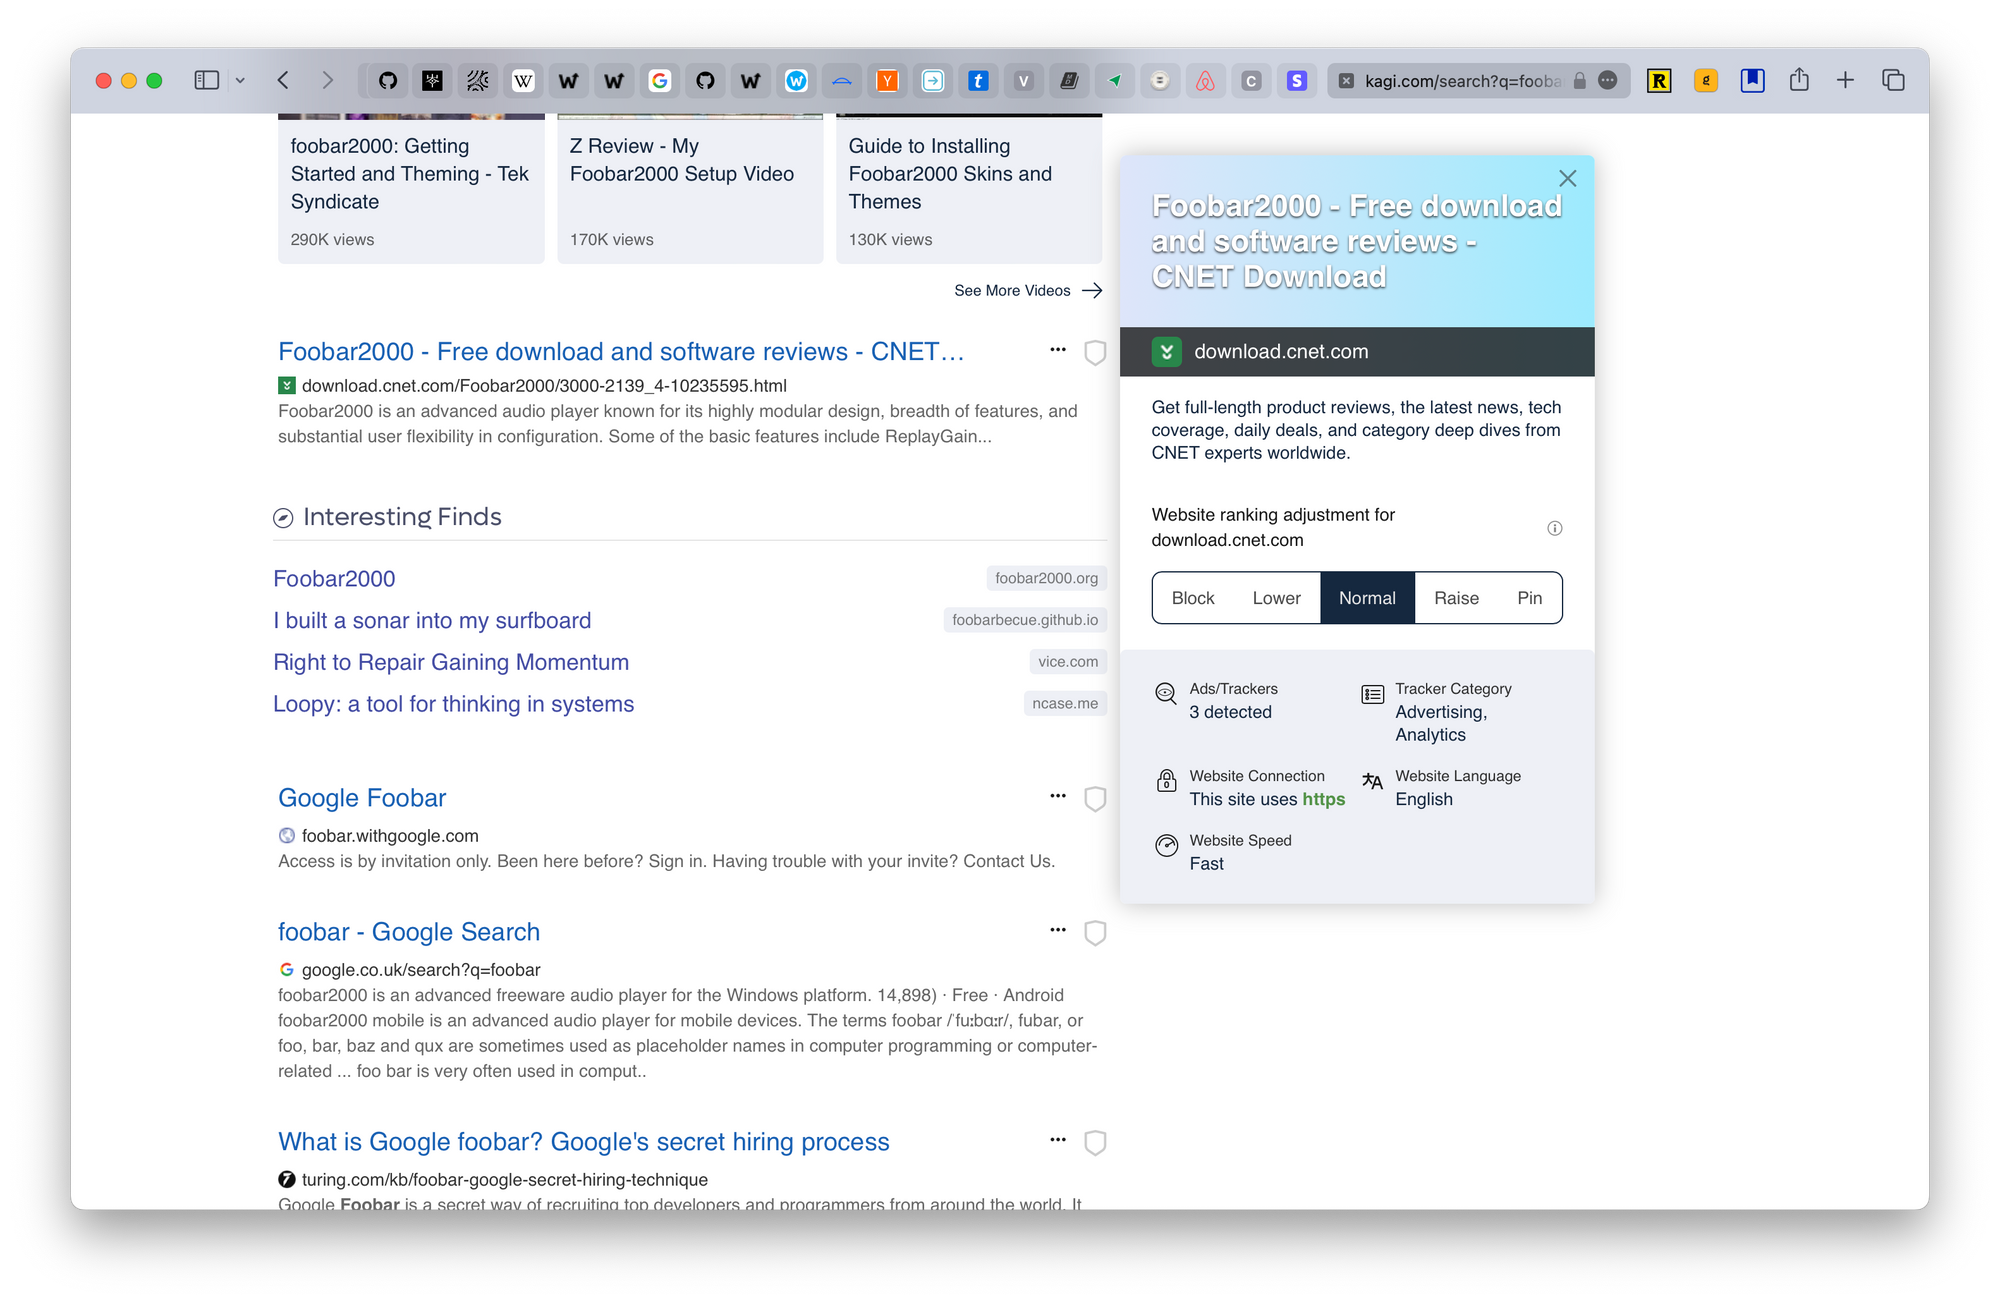The width and height of the screenshot is (2000, 1303).
Task: Open What is Google foobar result
Action: pyautogui.click(x=584, y=1141)
